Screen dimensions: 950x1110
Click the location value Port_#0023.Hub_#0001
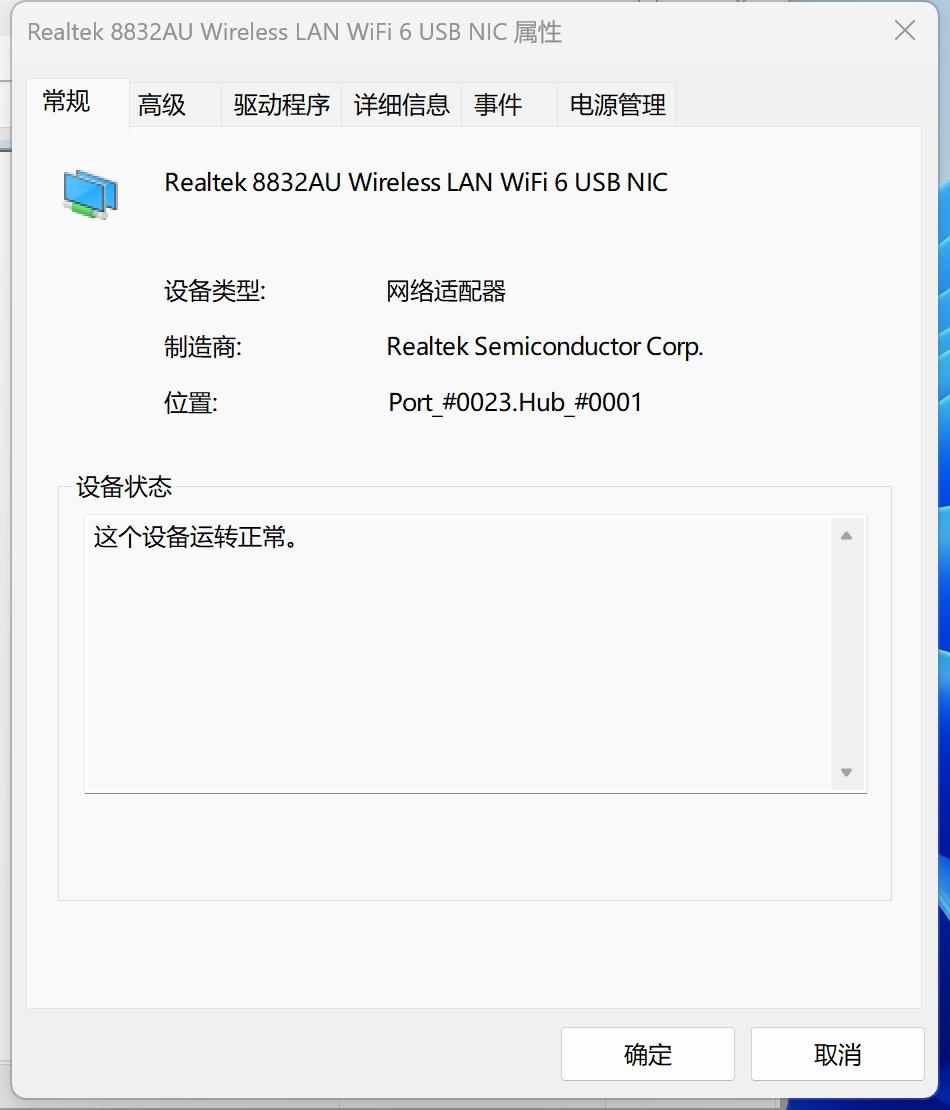pos(515,402)
